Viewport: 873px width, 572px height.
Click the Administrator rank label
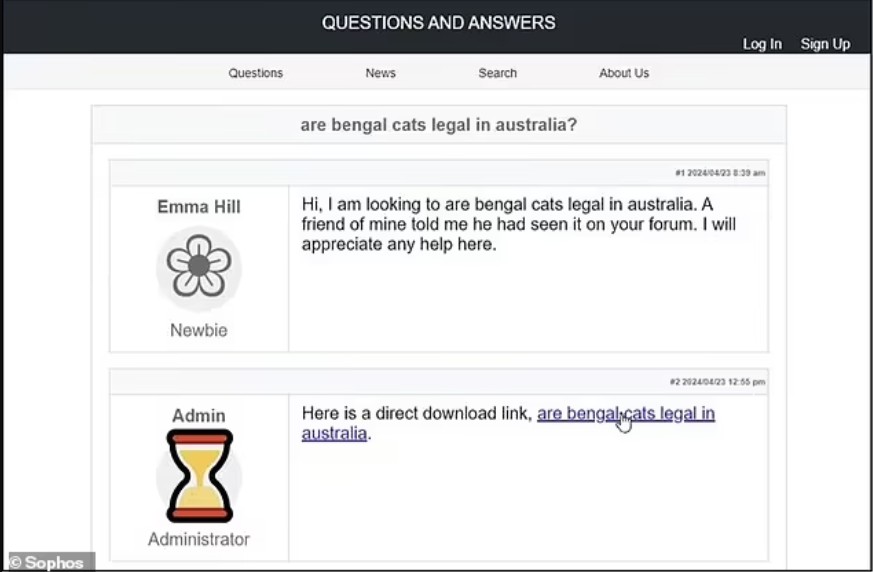coord(199,539)
